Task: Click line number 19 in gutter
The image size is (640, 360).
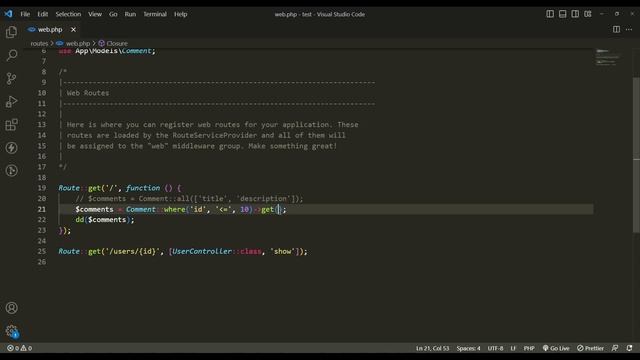Action: pyautogui.click(x=42, y=188)
